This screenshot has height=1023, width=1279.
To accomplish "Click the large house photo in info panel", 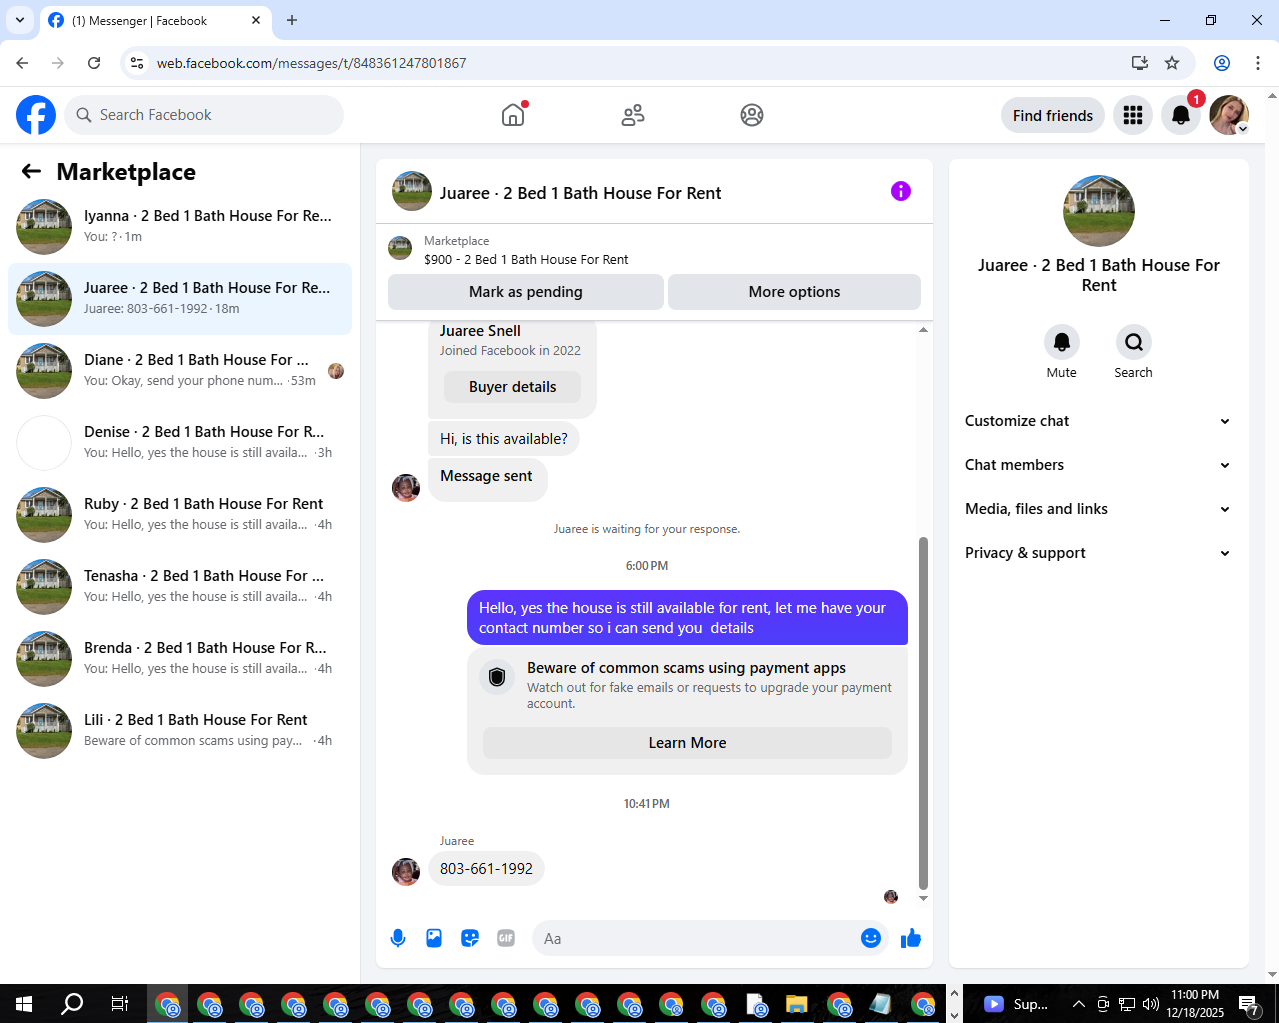I will point(1099,211).
